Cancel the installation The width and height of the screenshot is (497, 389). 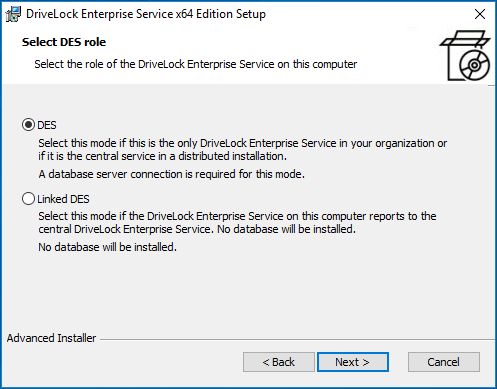point(444,362)
